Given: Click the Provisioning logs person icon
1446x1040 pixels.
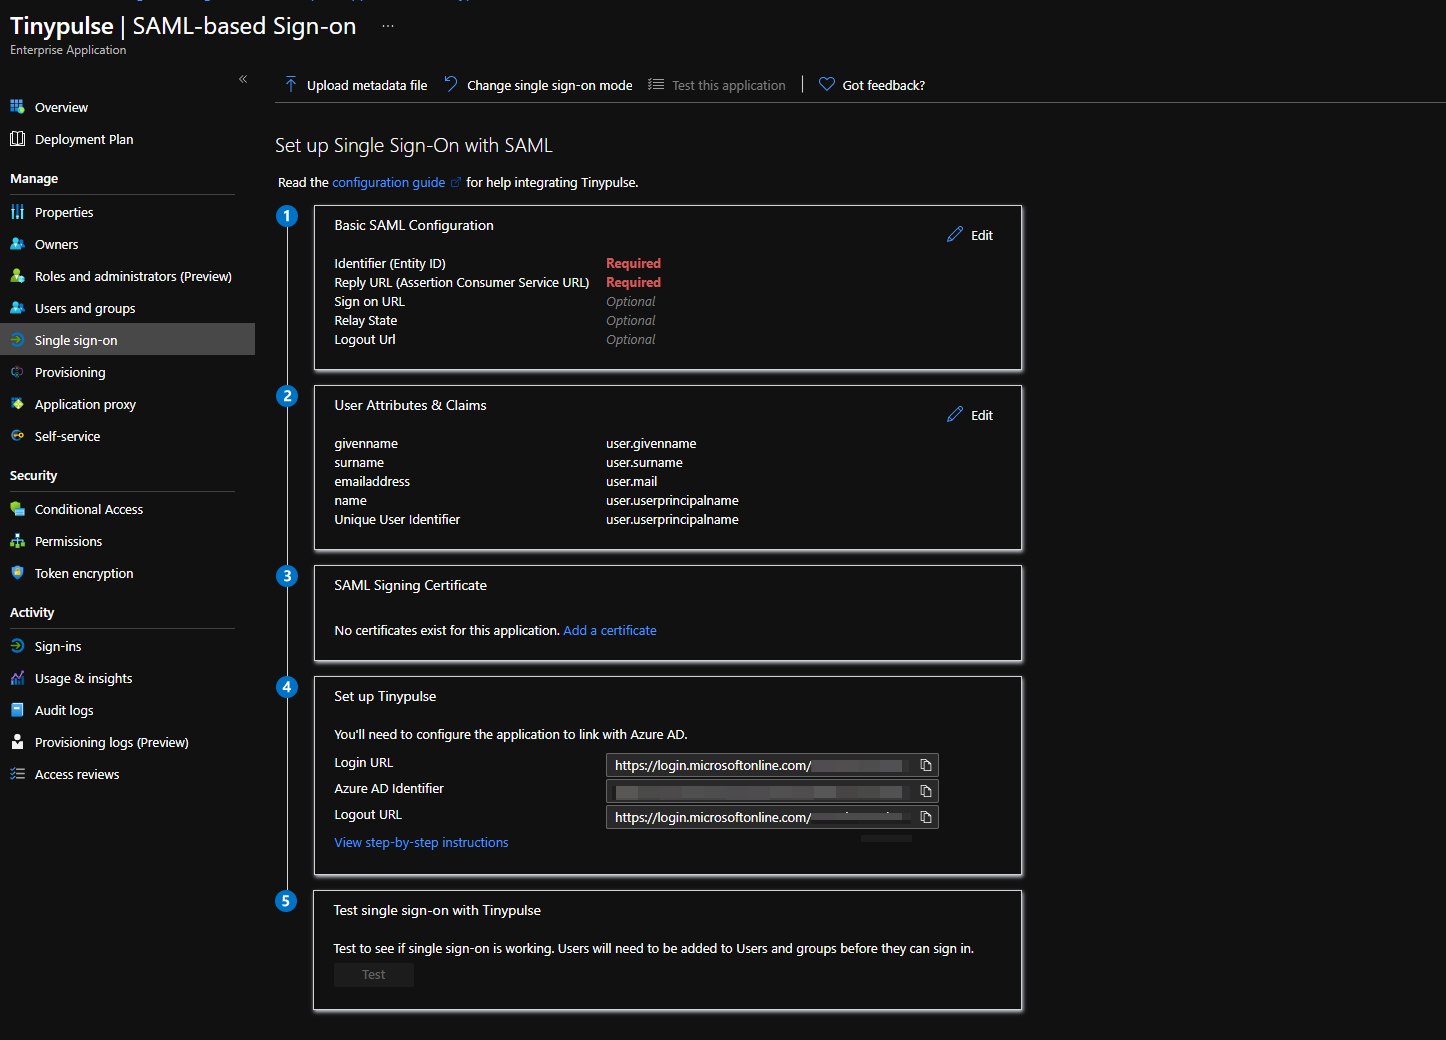Looking at the screenshot, I should 17,741.
